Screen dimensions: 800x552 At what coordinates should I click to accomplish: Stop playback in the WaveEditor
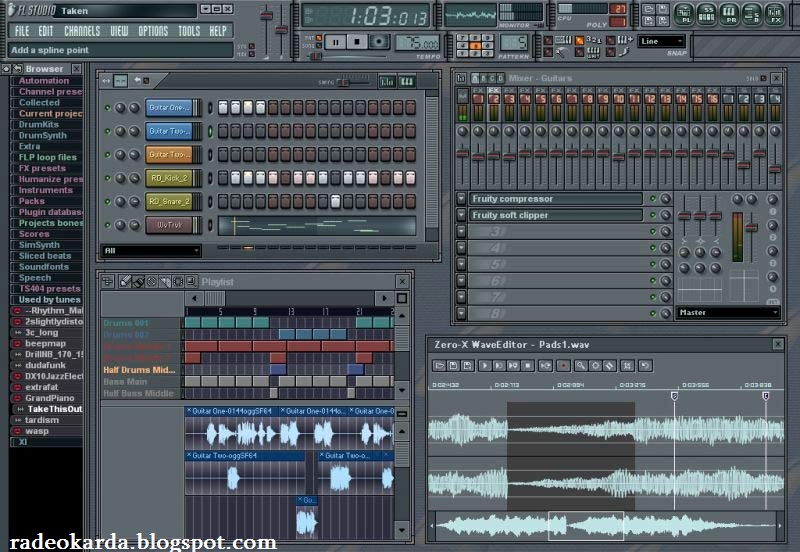528,365
